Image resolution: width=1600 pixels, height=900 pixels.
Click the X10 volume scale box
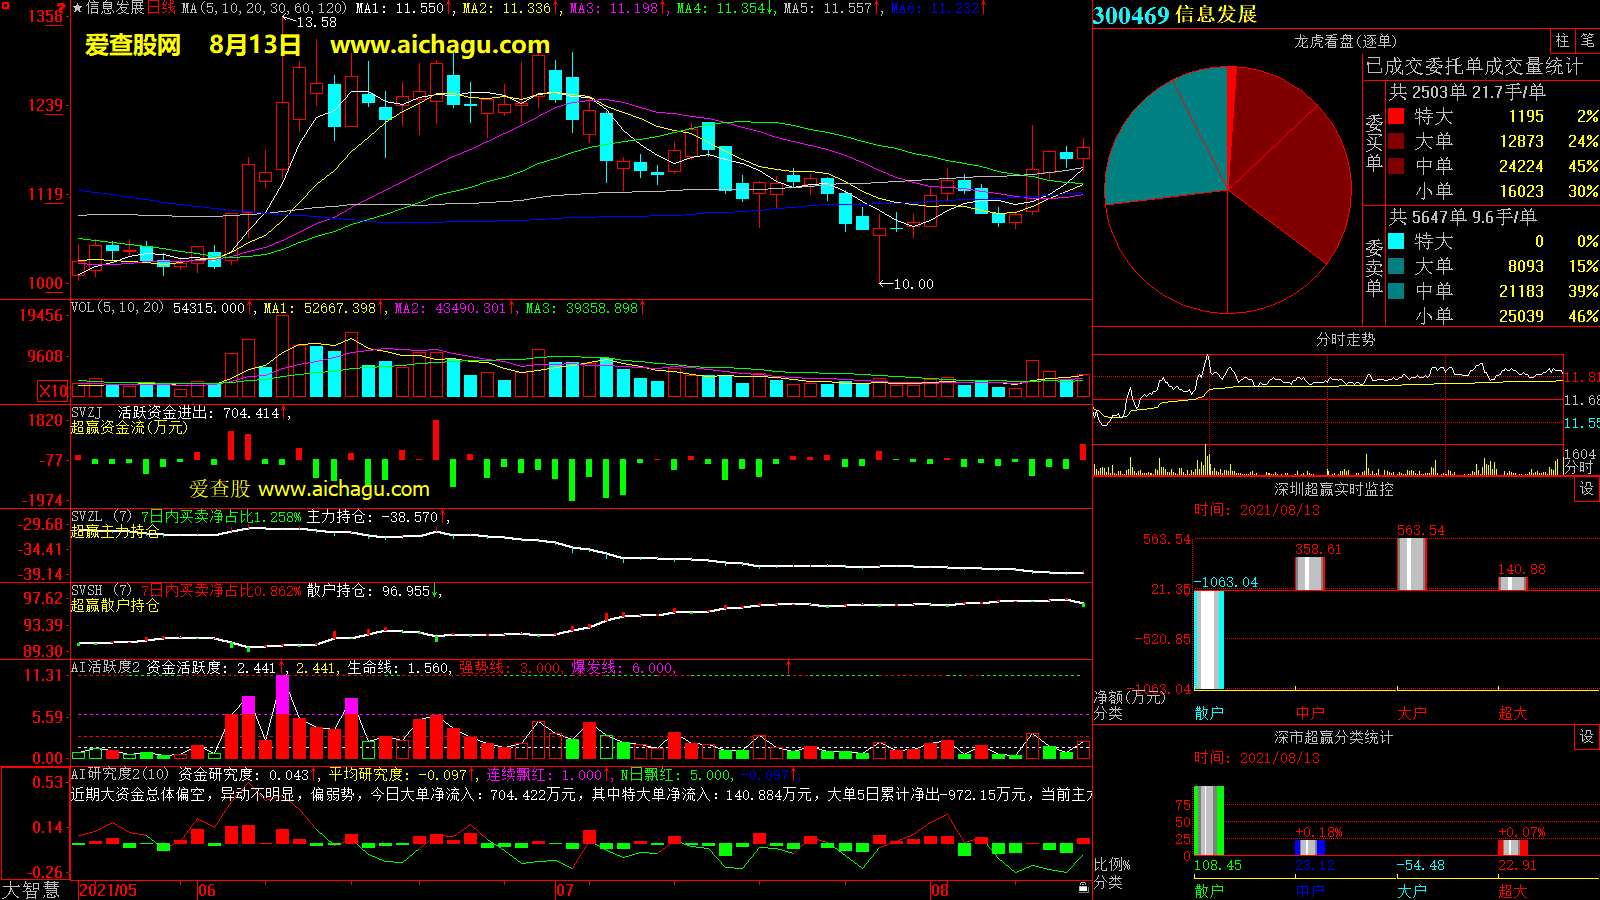coord(53,391)
